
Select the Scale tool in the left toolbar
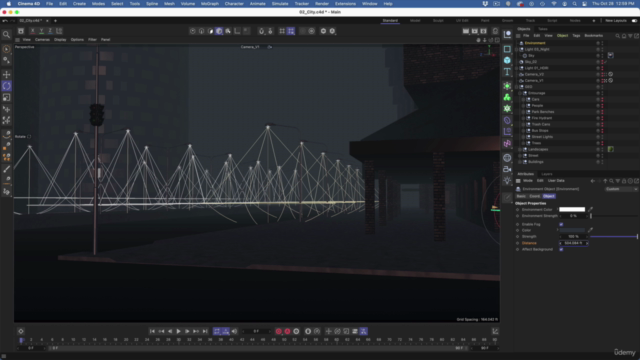click(7, 98)
